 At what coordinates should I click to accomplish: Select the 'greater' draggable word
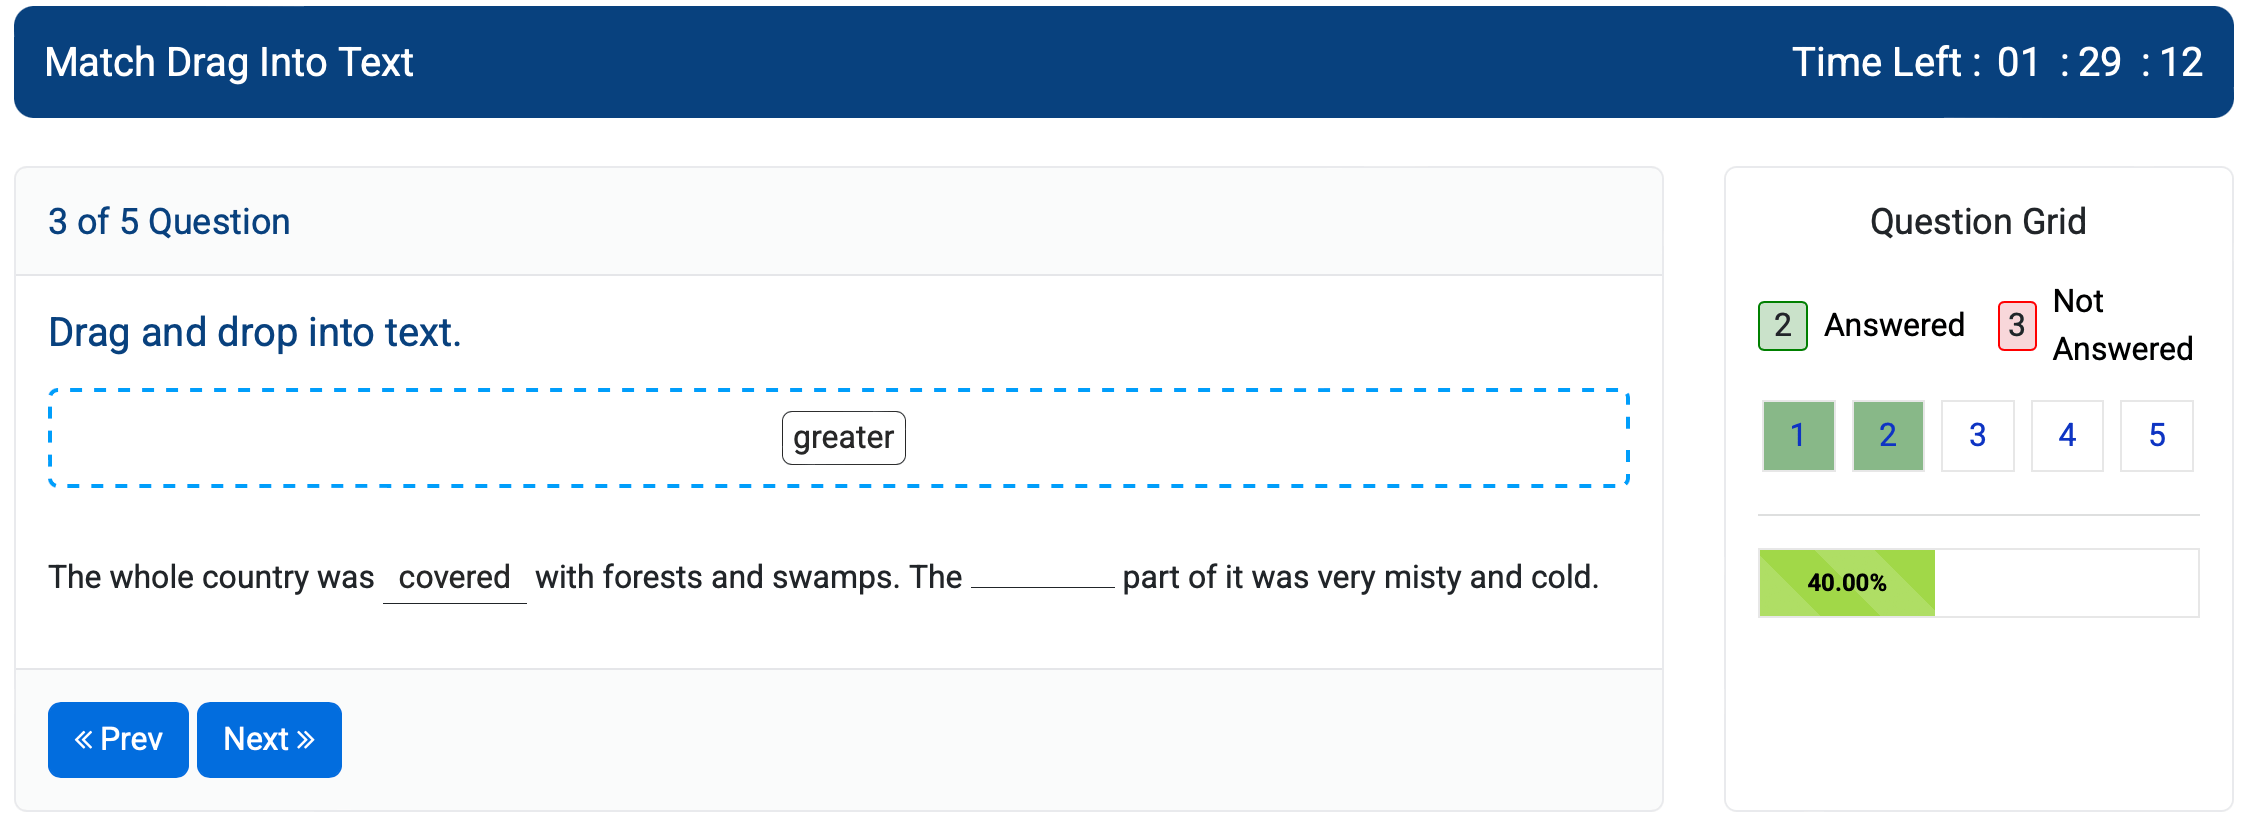[x=843, y=438]
